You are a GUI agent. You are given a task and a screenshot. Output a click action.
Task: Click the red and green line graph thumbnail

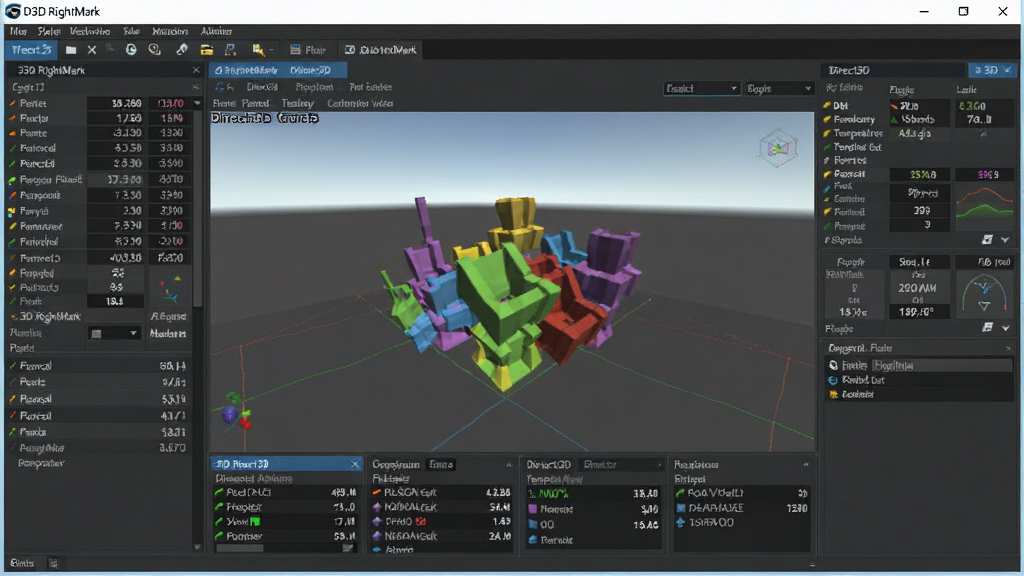[x=984, y=208]
